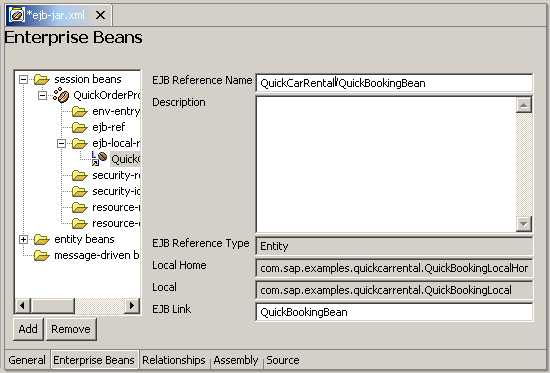The width and height of the screenshot is (550, 373).
Task: Click the entity beans folder icon
Action: tap(42, 239)
